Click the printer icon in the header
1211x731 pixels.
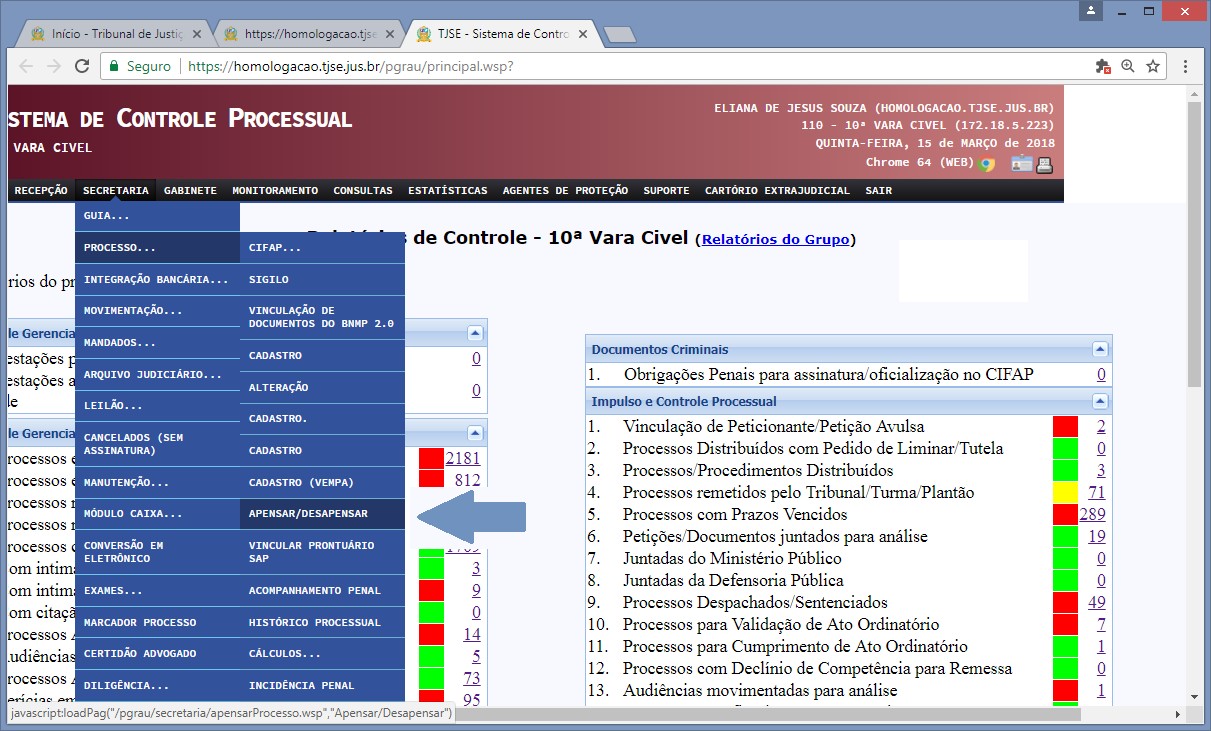coord(1044,165)
